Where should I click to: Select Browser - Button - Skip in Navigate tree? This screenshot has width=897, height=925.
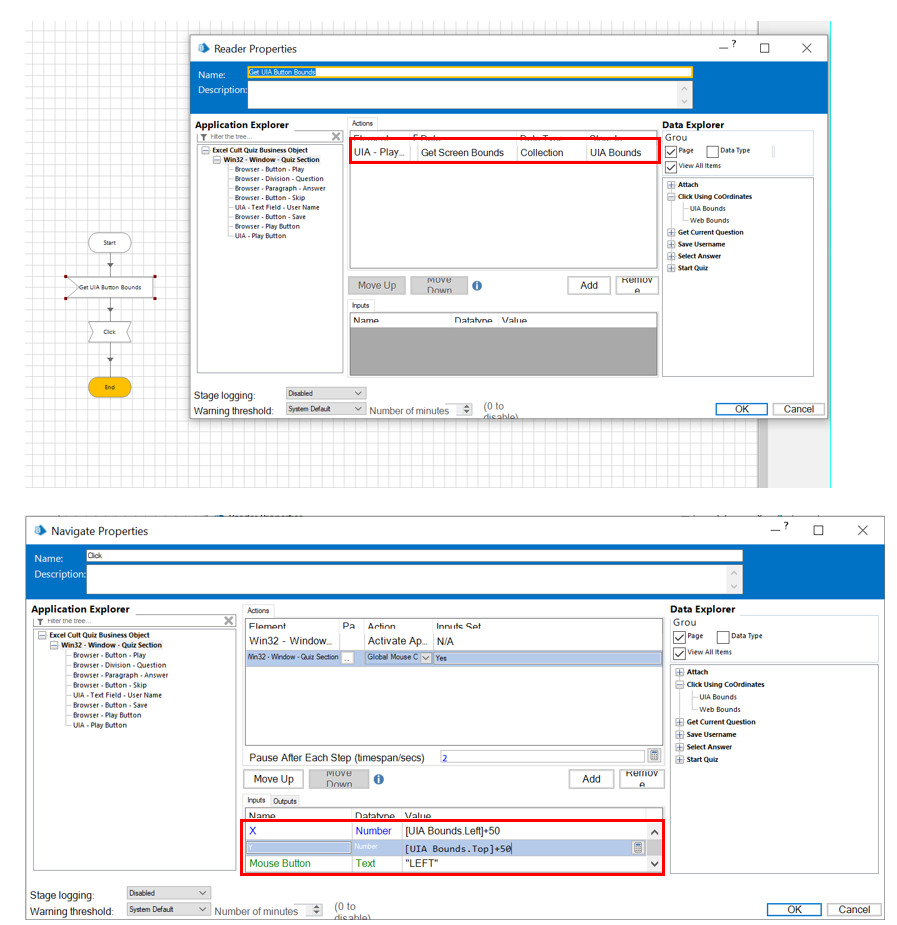tap(110, 685)
